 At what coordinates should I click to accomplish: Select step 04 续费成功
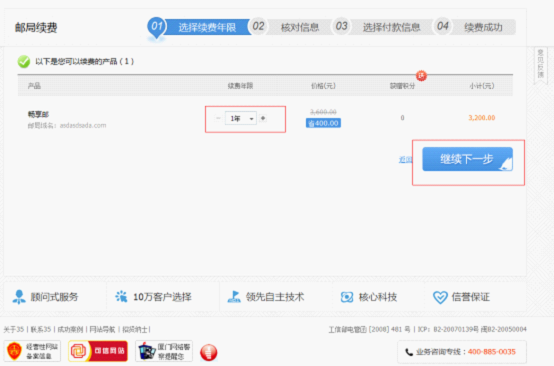point(474,27)
